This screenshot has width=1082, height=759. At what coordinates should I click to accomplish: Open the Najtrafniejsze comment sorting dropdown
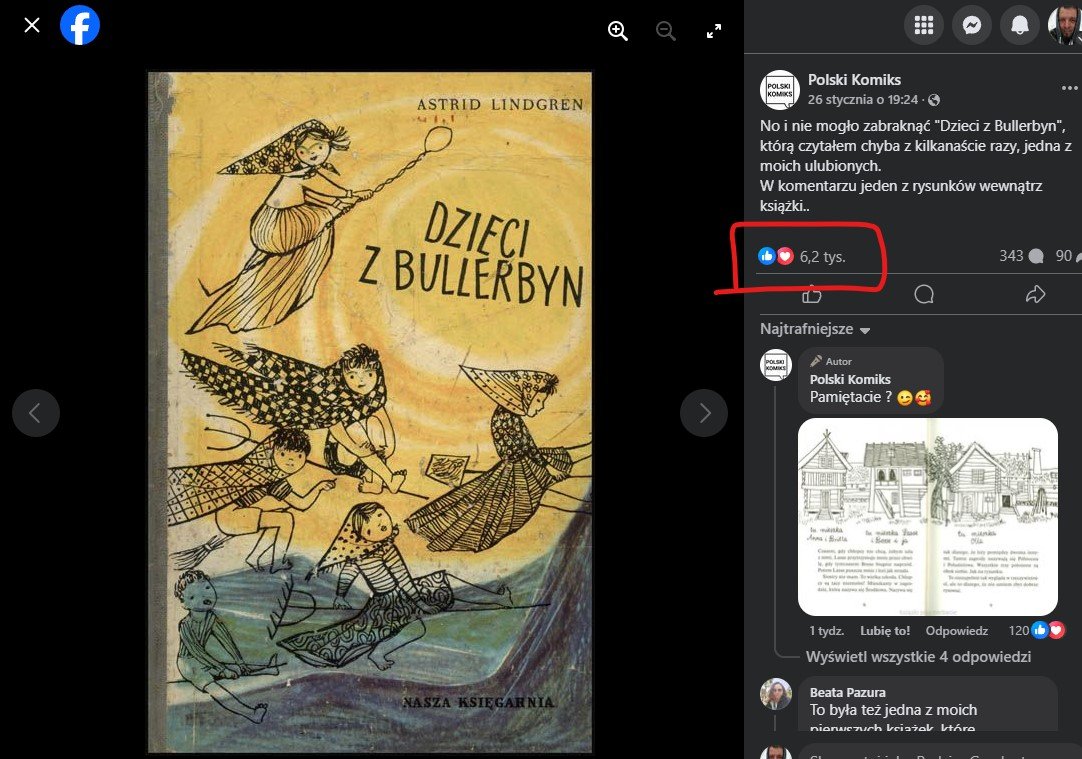[815, 329]
